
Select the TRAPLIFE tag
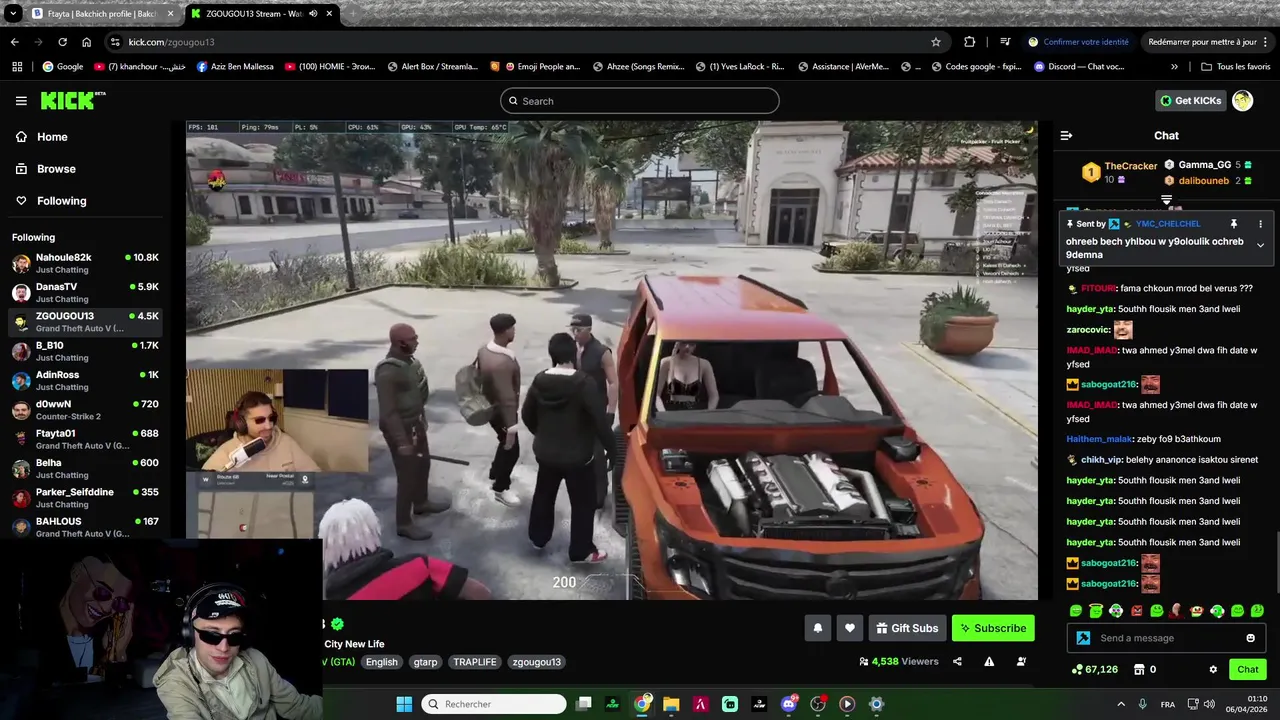[x=475, y=662]
